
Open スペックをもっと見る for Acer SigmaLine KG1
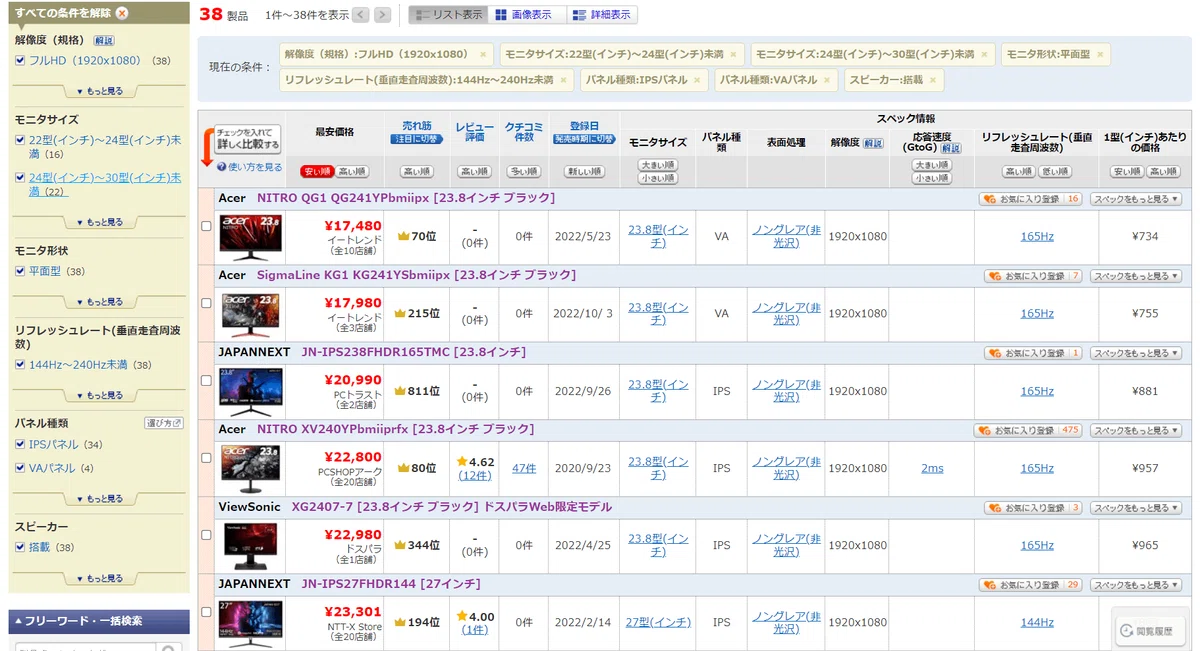click(1136, 276)
